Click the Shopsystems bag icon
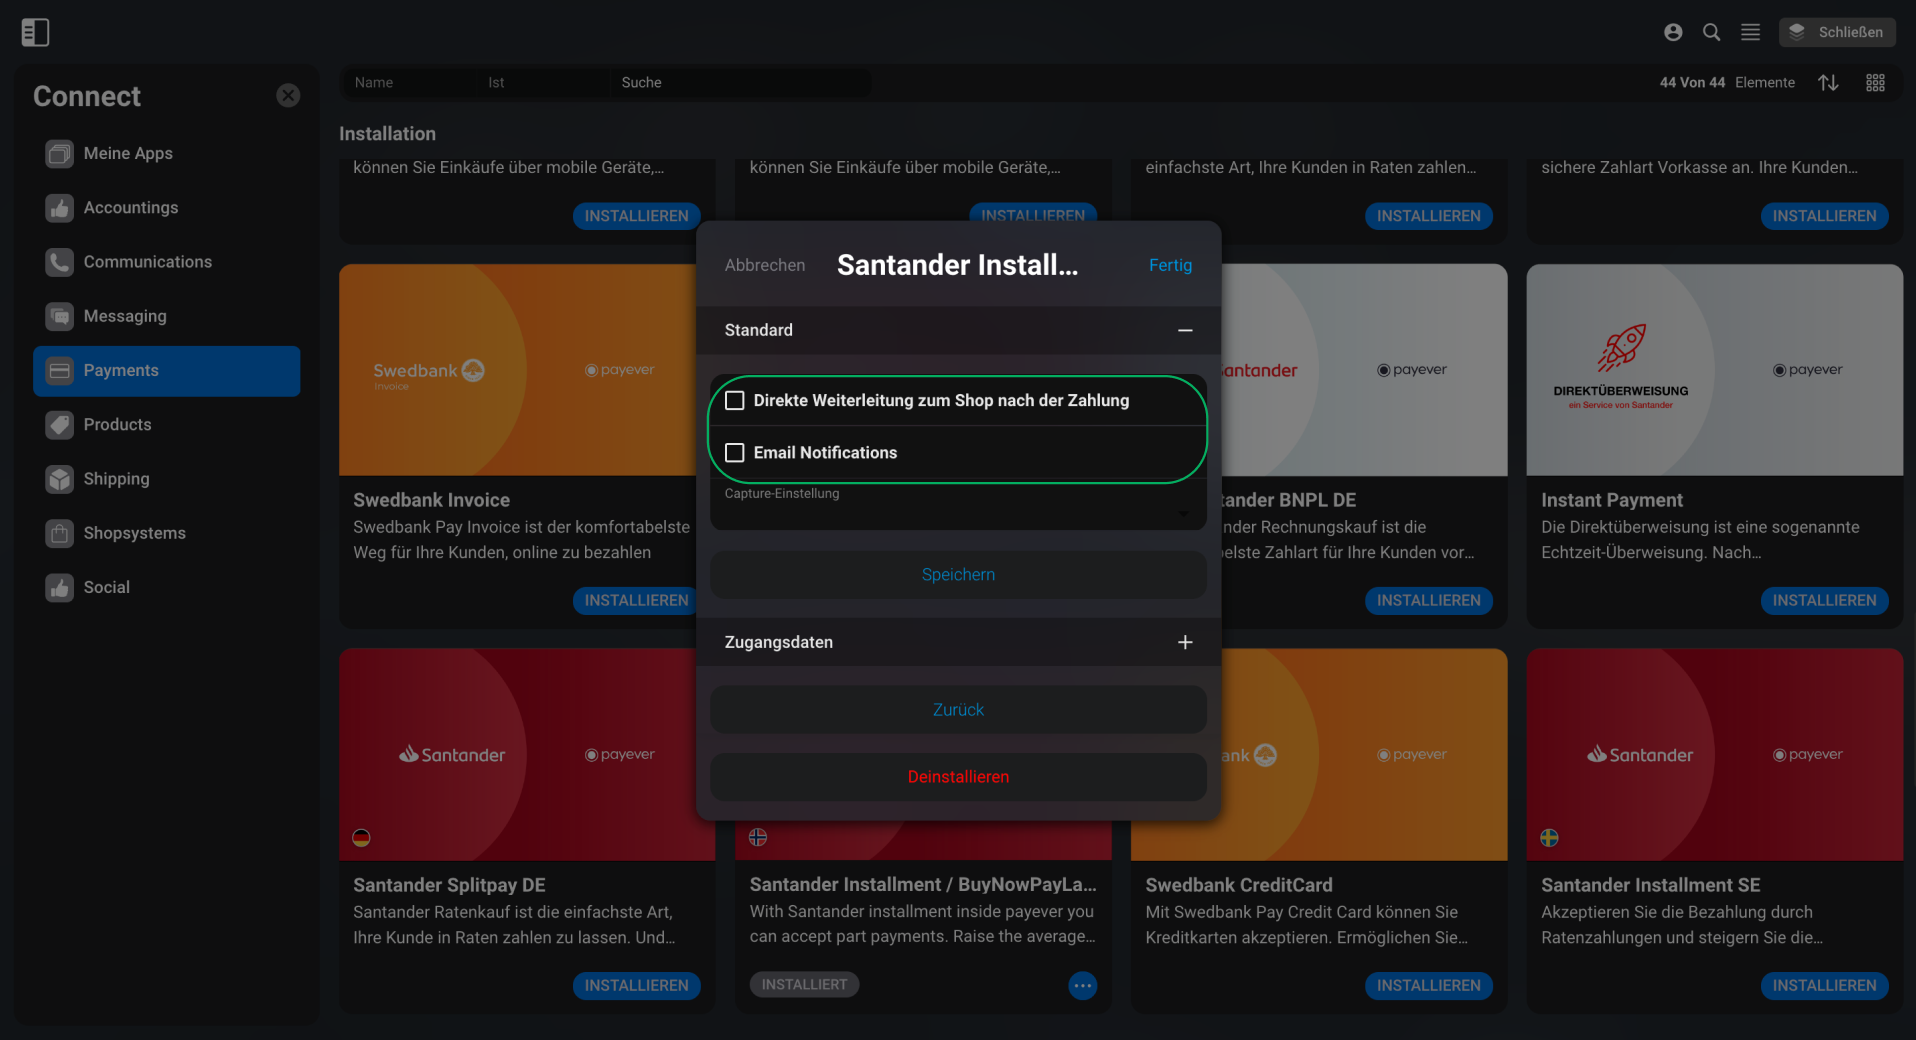 tap(60, 533)
